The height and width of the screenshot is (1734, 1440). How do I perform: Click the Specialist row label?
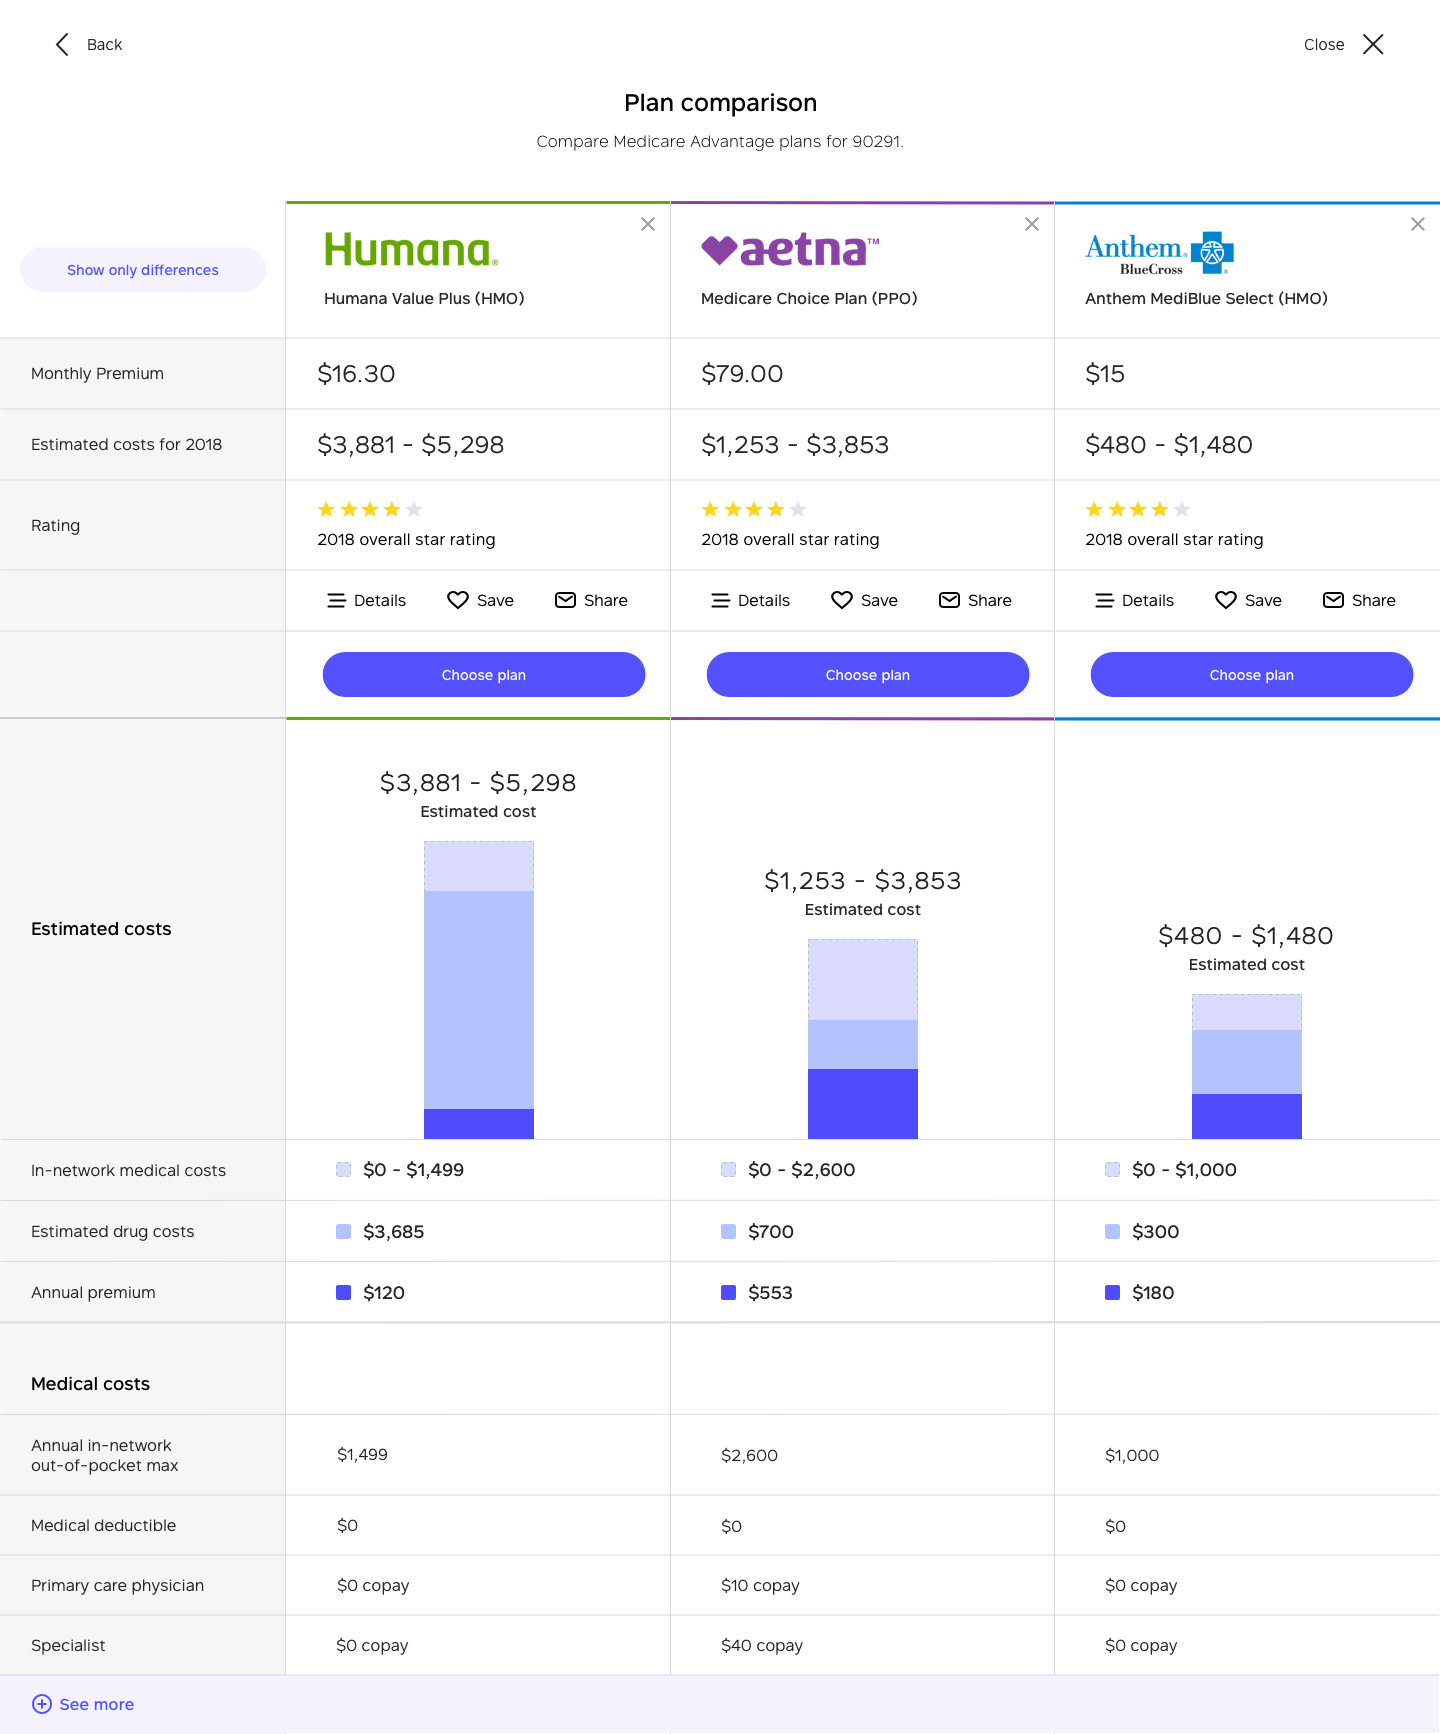point(68,1646)
